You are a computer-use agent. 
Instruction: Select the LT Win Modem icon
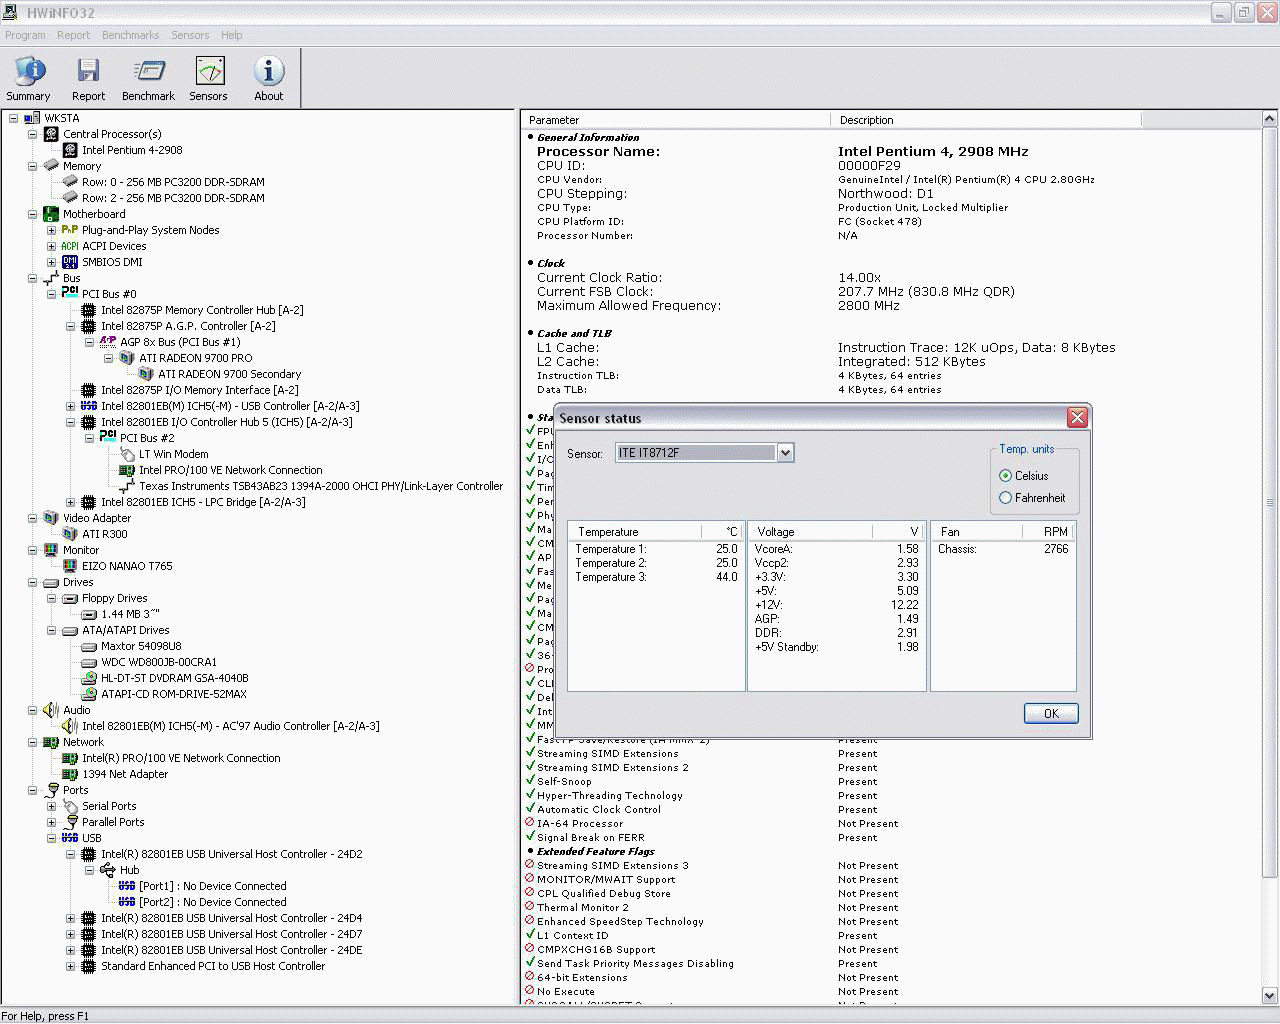pos(127,454)
